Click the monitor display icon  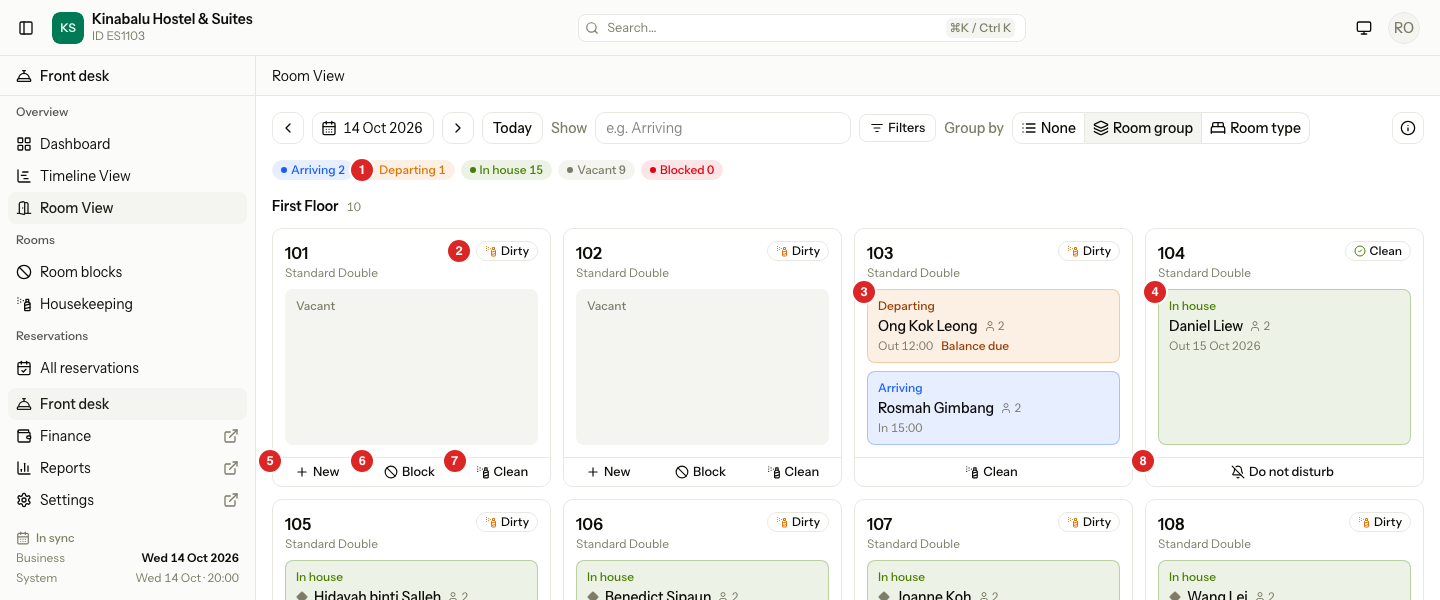tap(1364, 28)
